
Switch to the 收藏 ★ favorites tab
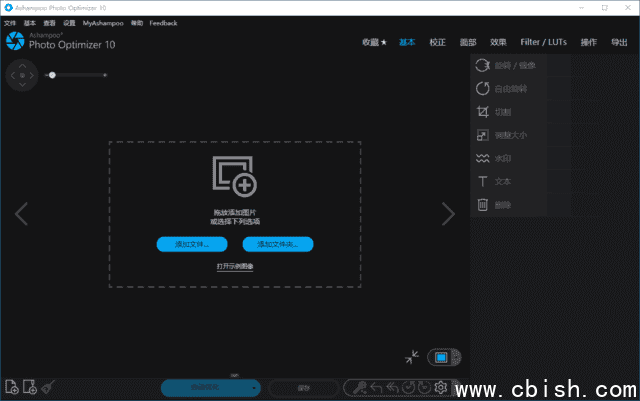[x=374, y=42]
